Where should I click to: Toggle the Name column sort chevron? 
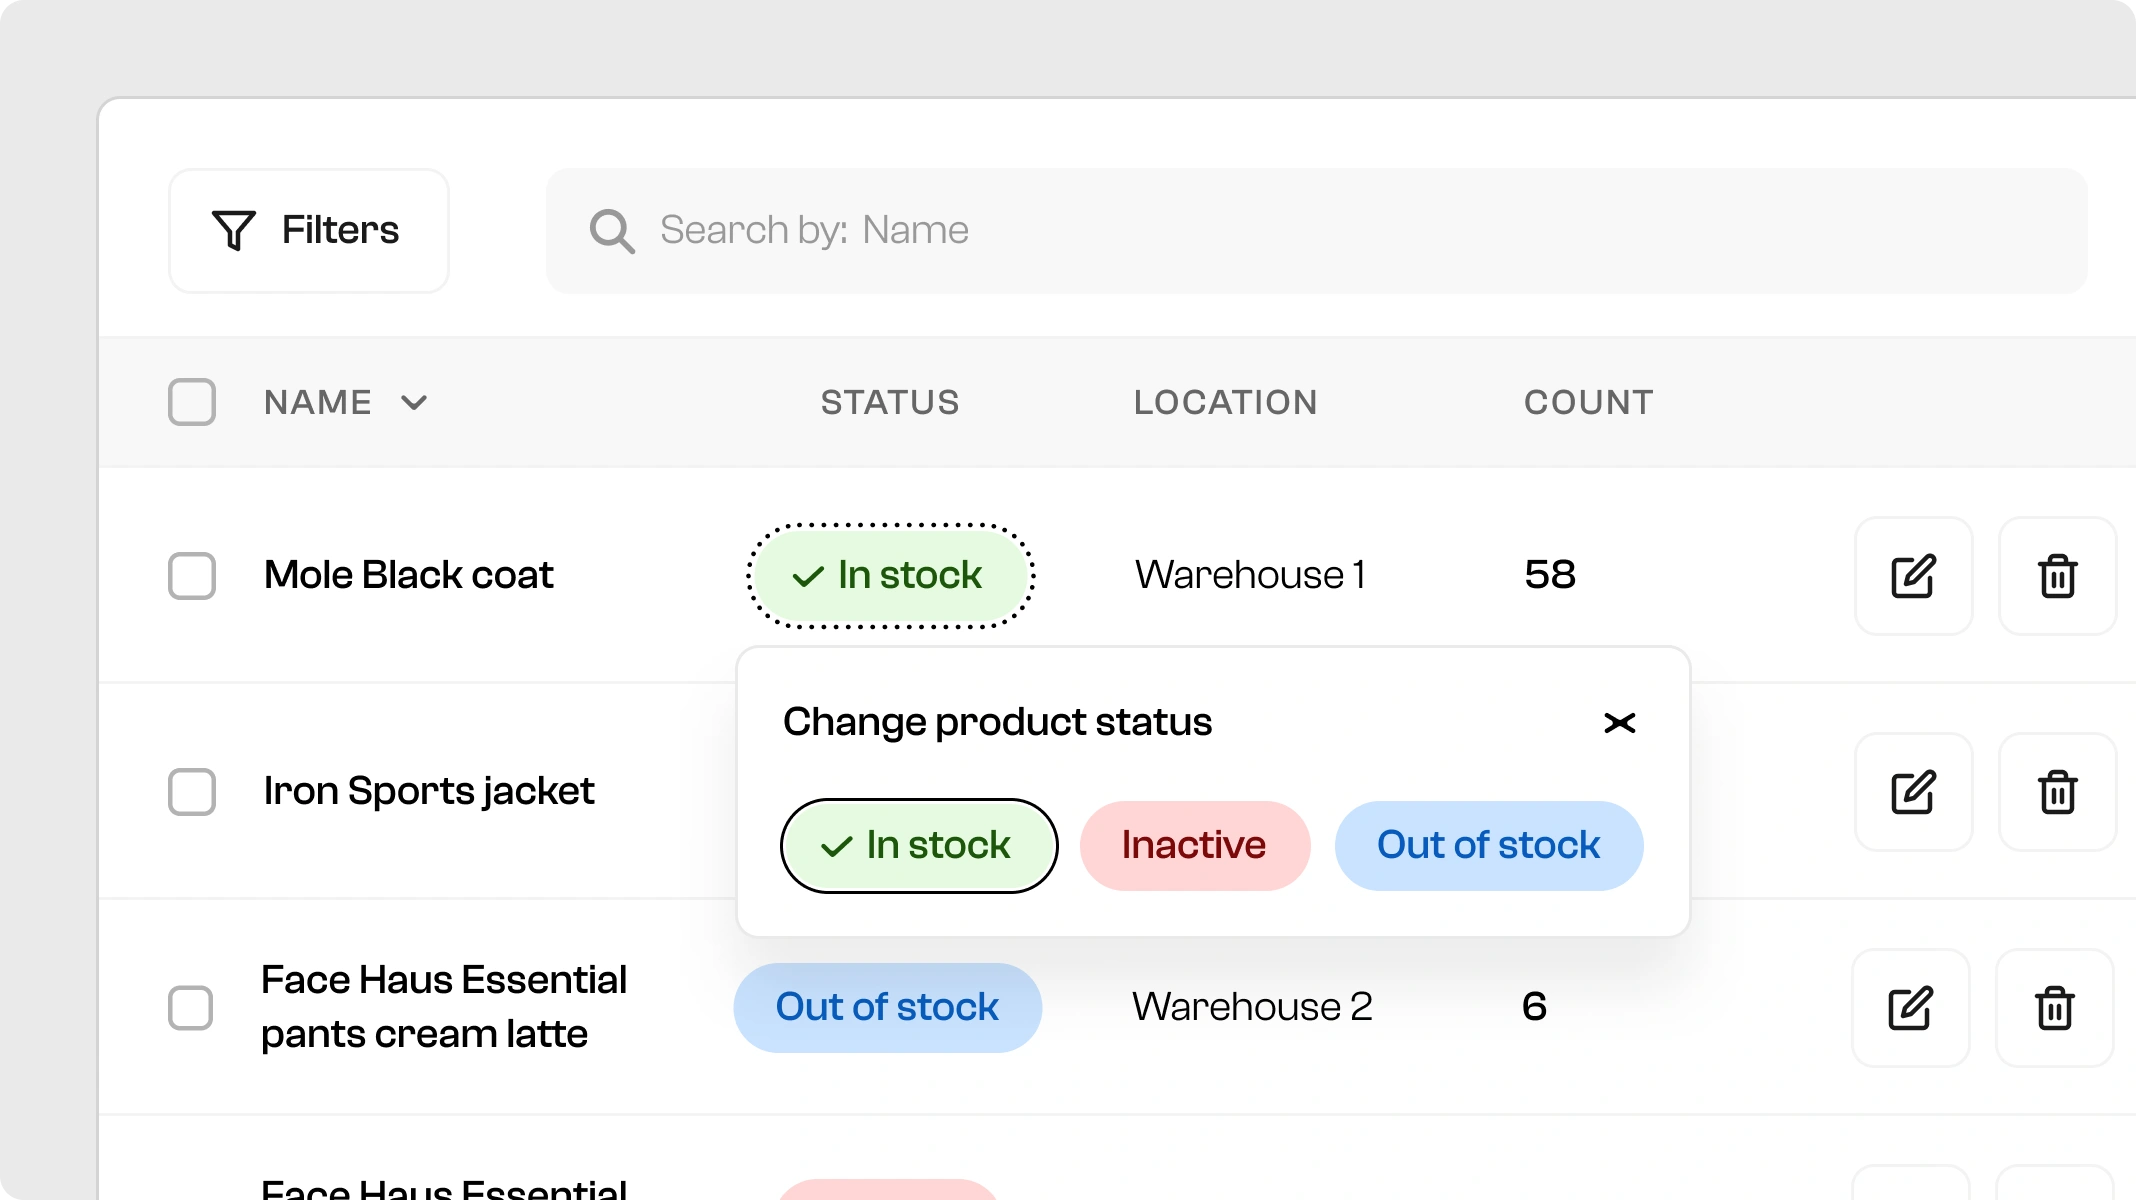(414, 402)
